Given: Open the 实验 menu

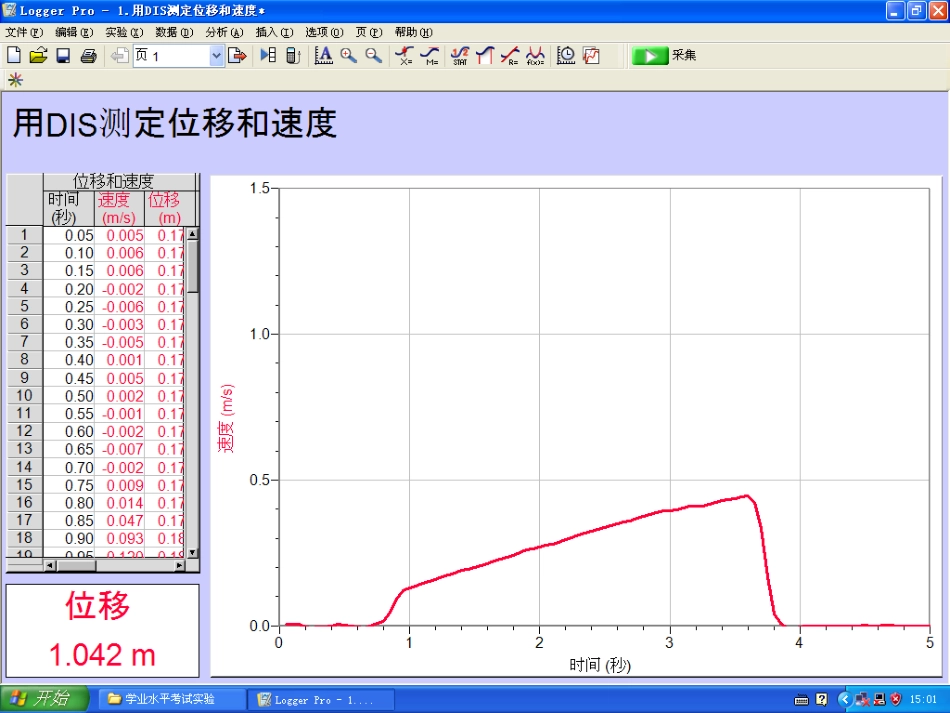Looking at the screenshot, I should point(124,32).
